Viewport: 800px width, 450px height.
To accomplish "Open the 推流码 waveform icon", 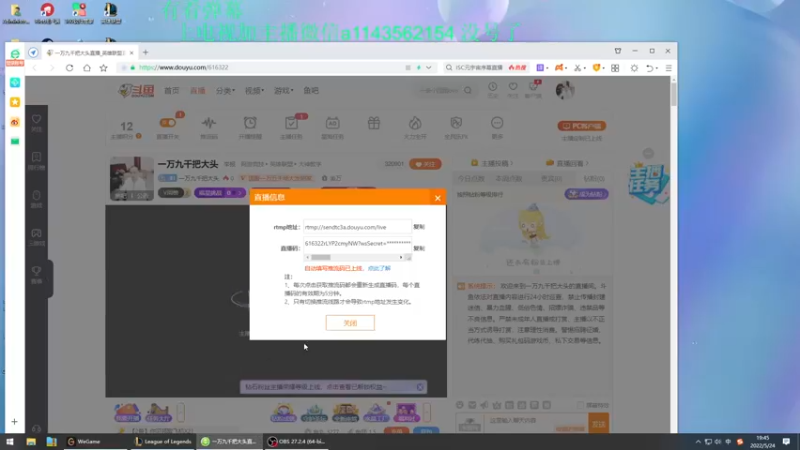I will [x=209, y=123].
